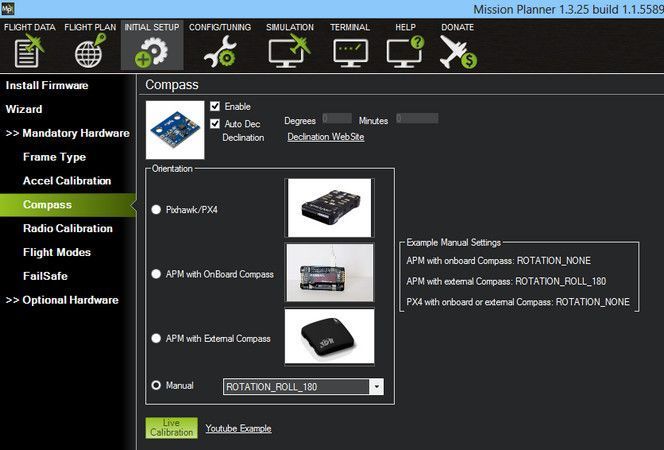Open the Flight Data screen icon
The height and width of the screenshot is (450, 664).
click(29, 51)
